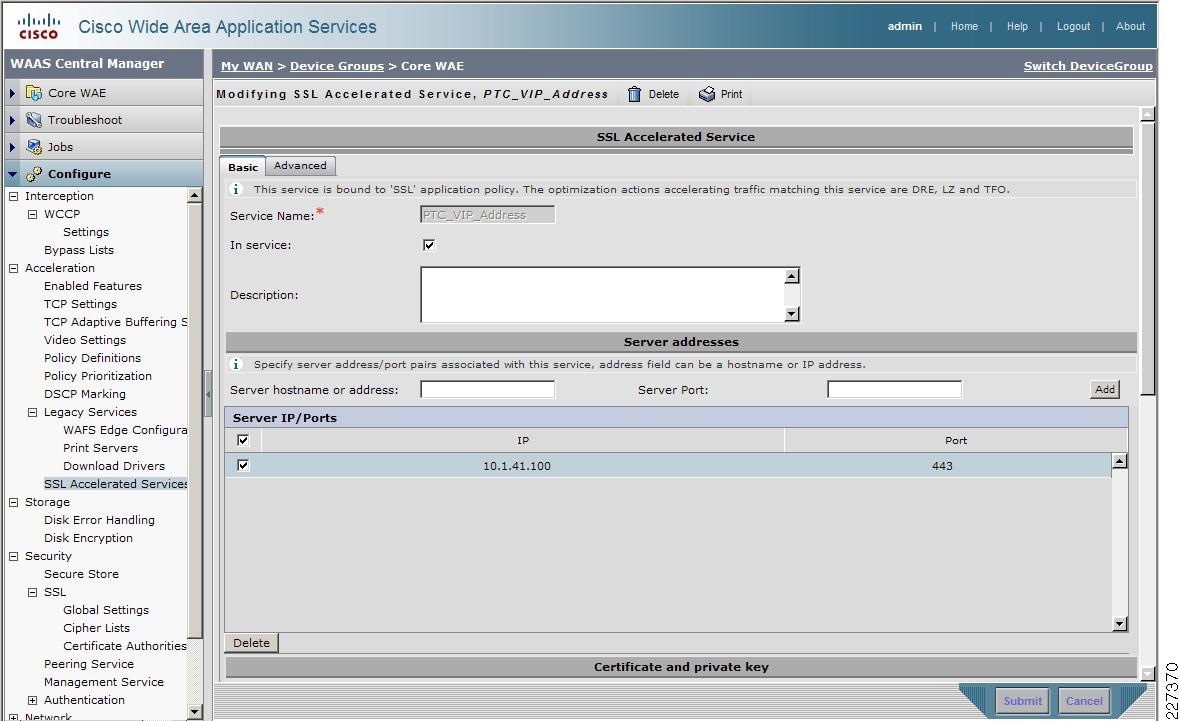Click the Service Name input field
This screenshot has width=1180, height=721.
(488, 214)
